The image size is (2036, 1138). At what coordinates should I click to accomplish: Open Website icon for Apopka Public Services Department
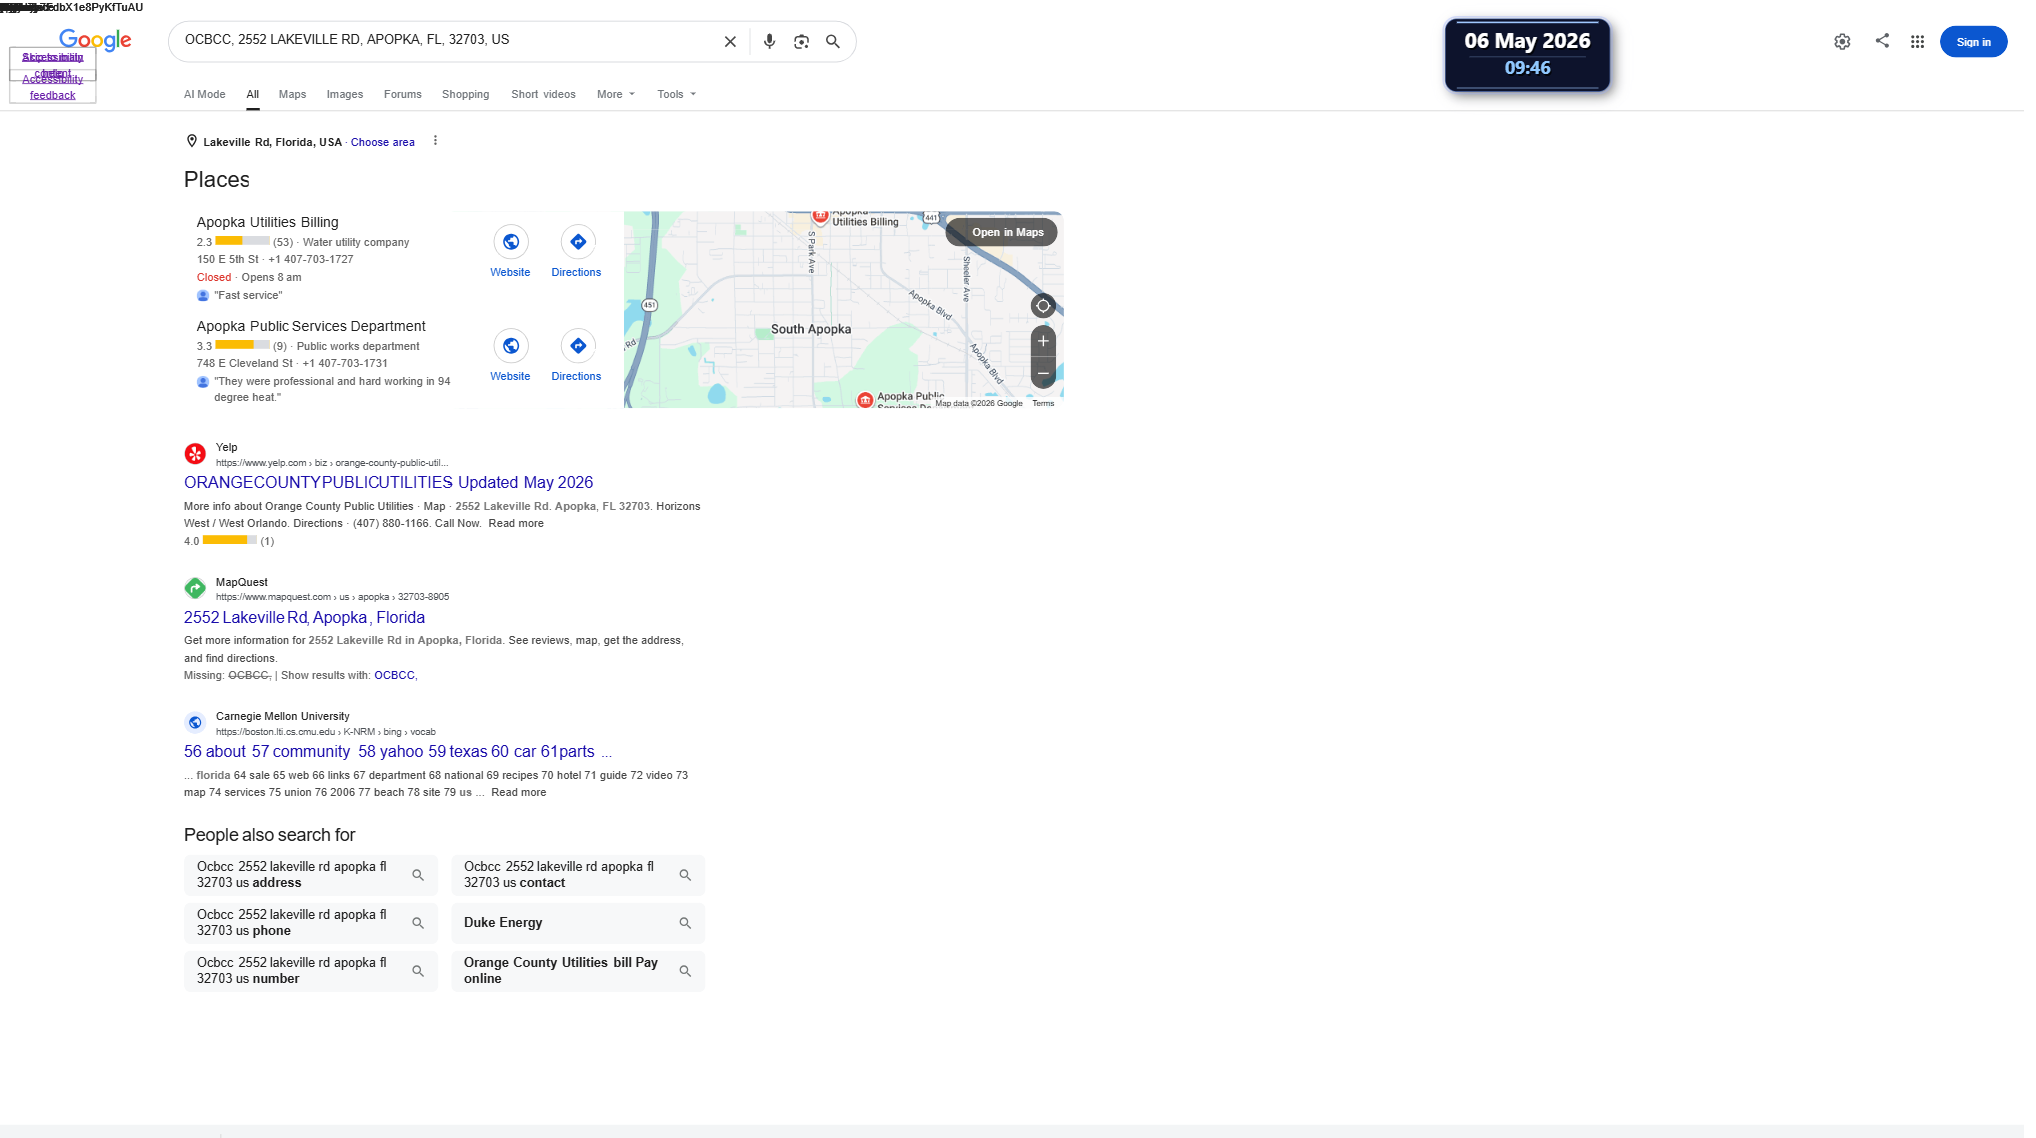pyautogui.click(x=510, y=346)
